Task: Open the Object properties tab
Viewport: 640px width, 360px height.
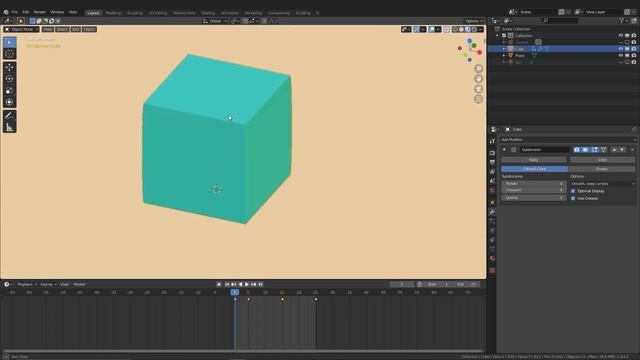Action: click(492, 202)
